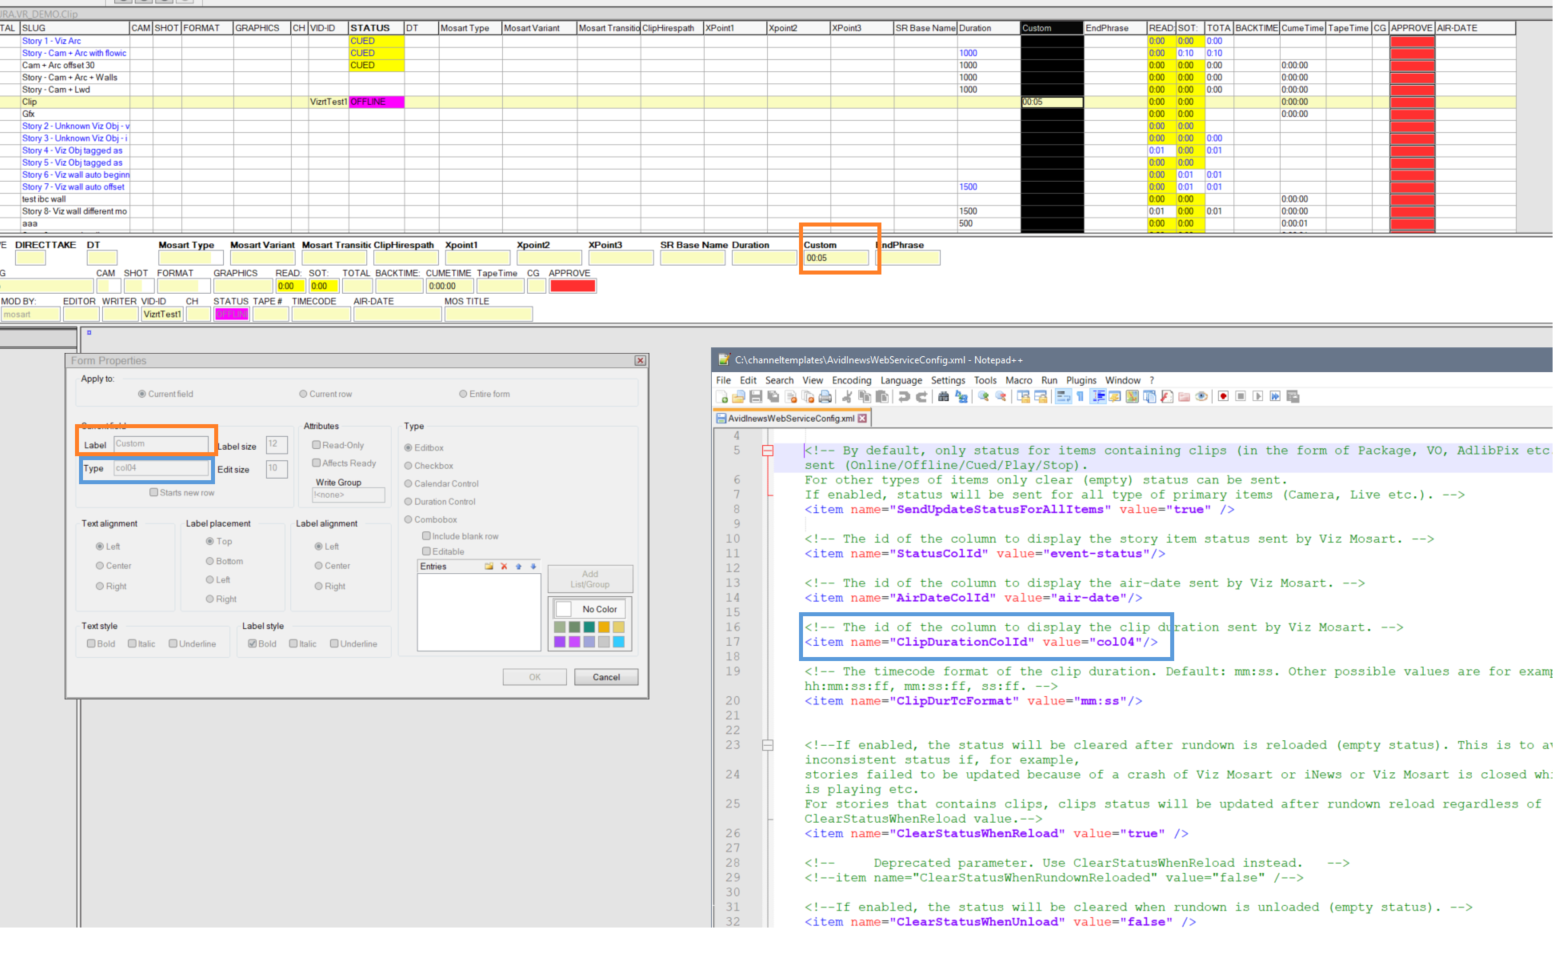Click the Custom field showing 00:05

pos(836,258)
